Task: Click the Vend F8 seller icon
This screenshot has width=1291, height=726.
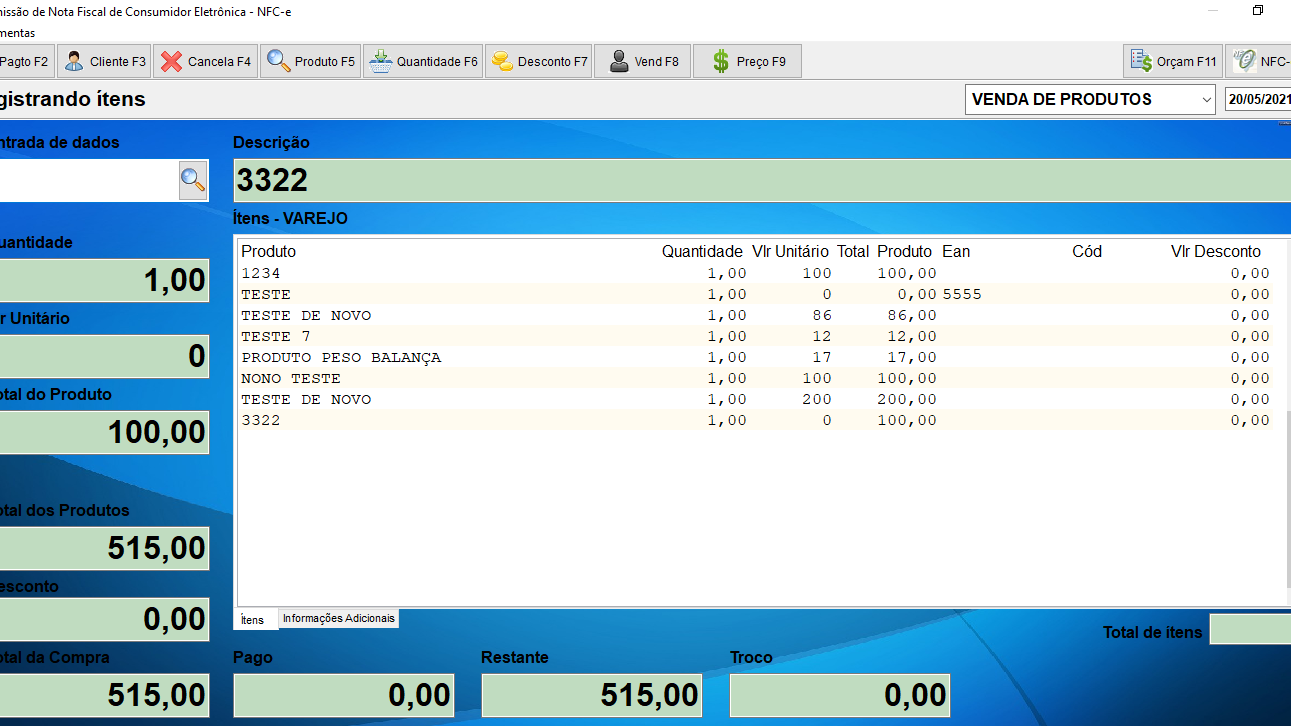Action: 619,61
